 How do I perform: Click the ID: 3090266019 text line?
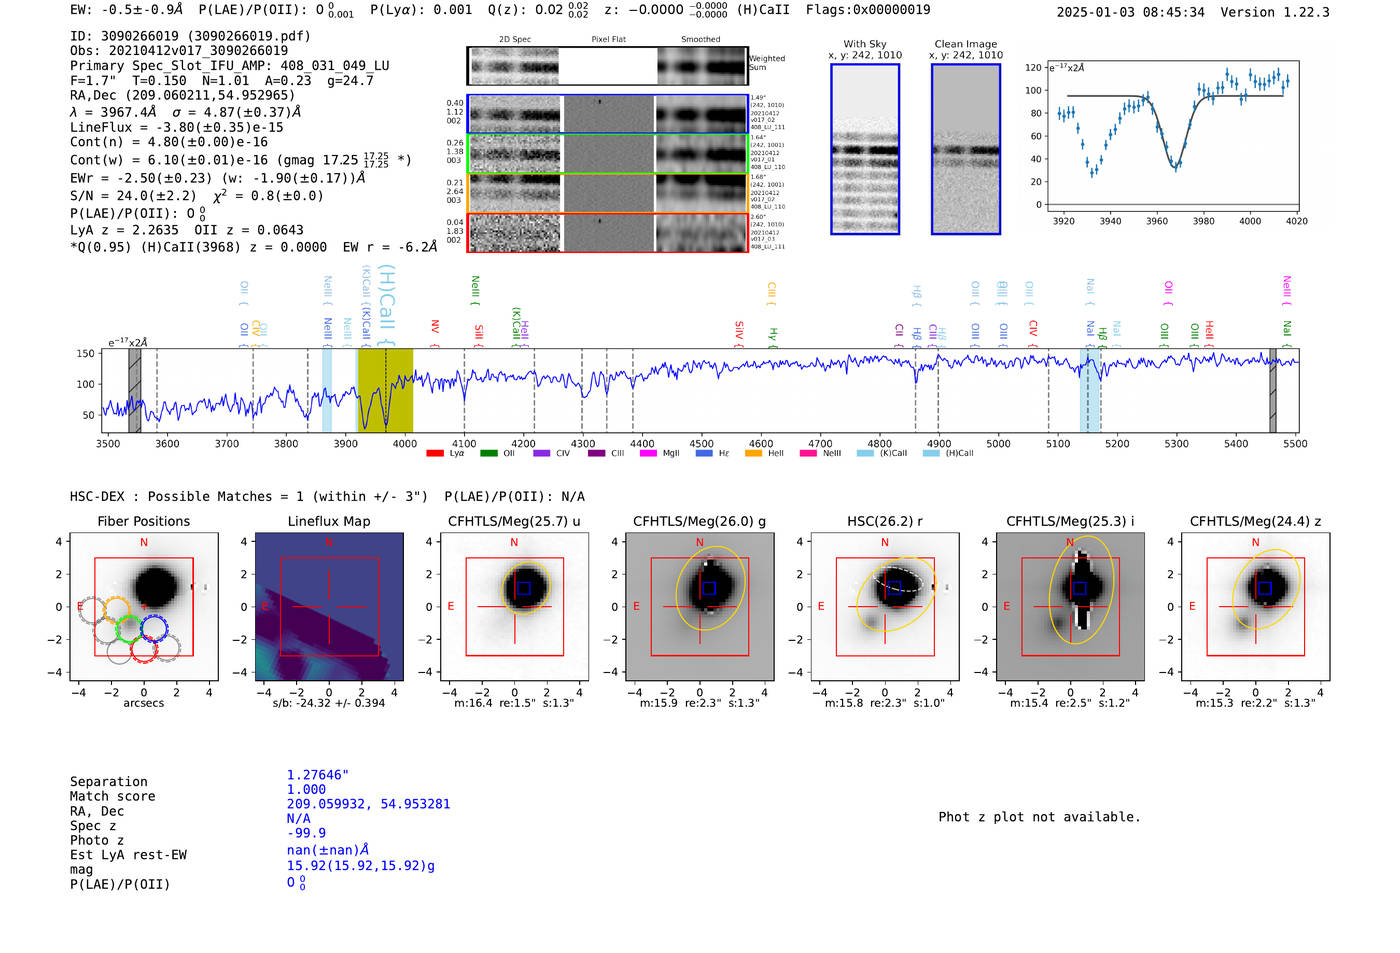pos(190,36)
